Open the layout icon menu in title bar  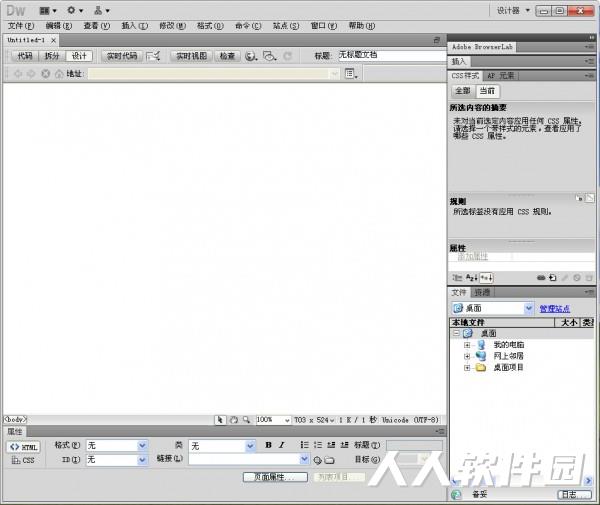(48, 11)
